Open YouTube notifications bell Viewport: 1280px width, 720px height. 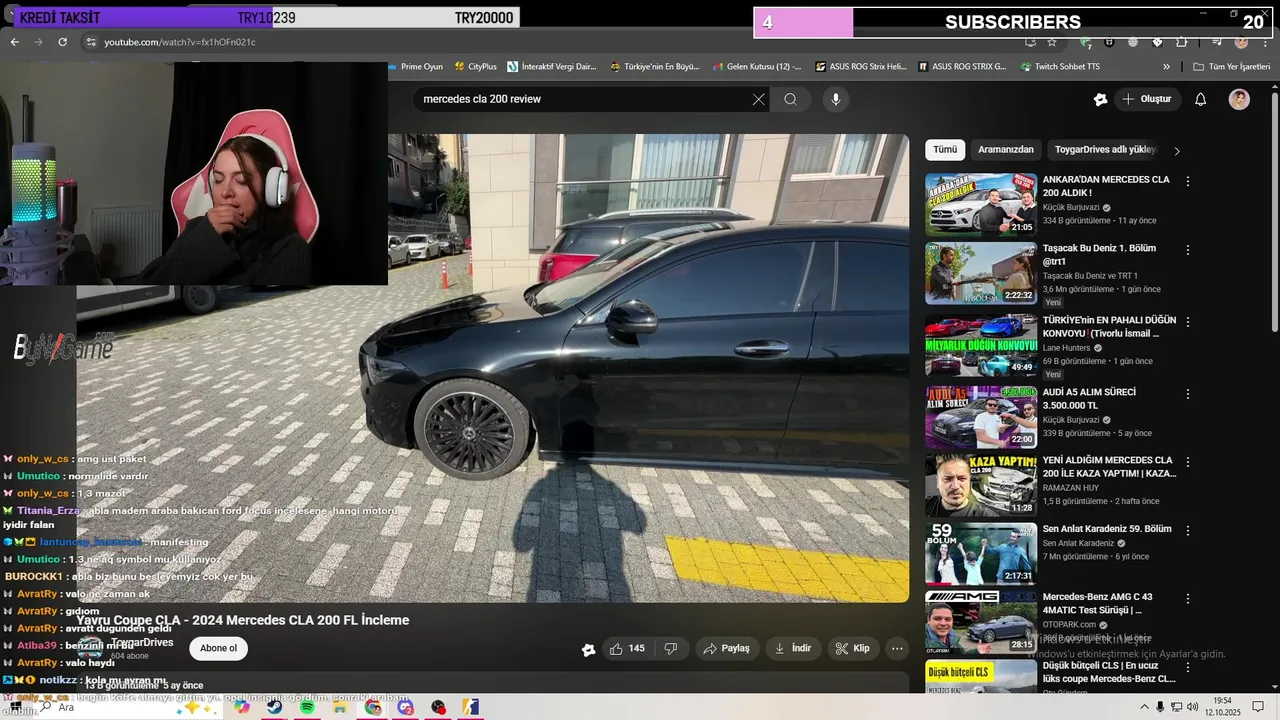point(1201,99)
